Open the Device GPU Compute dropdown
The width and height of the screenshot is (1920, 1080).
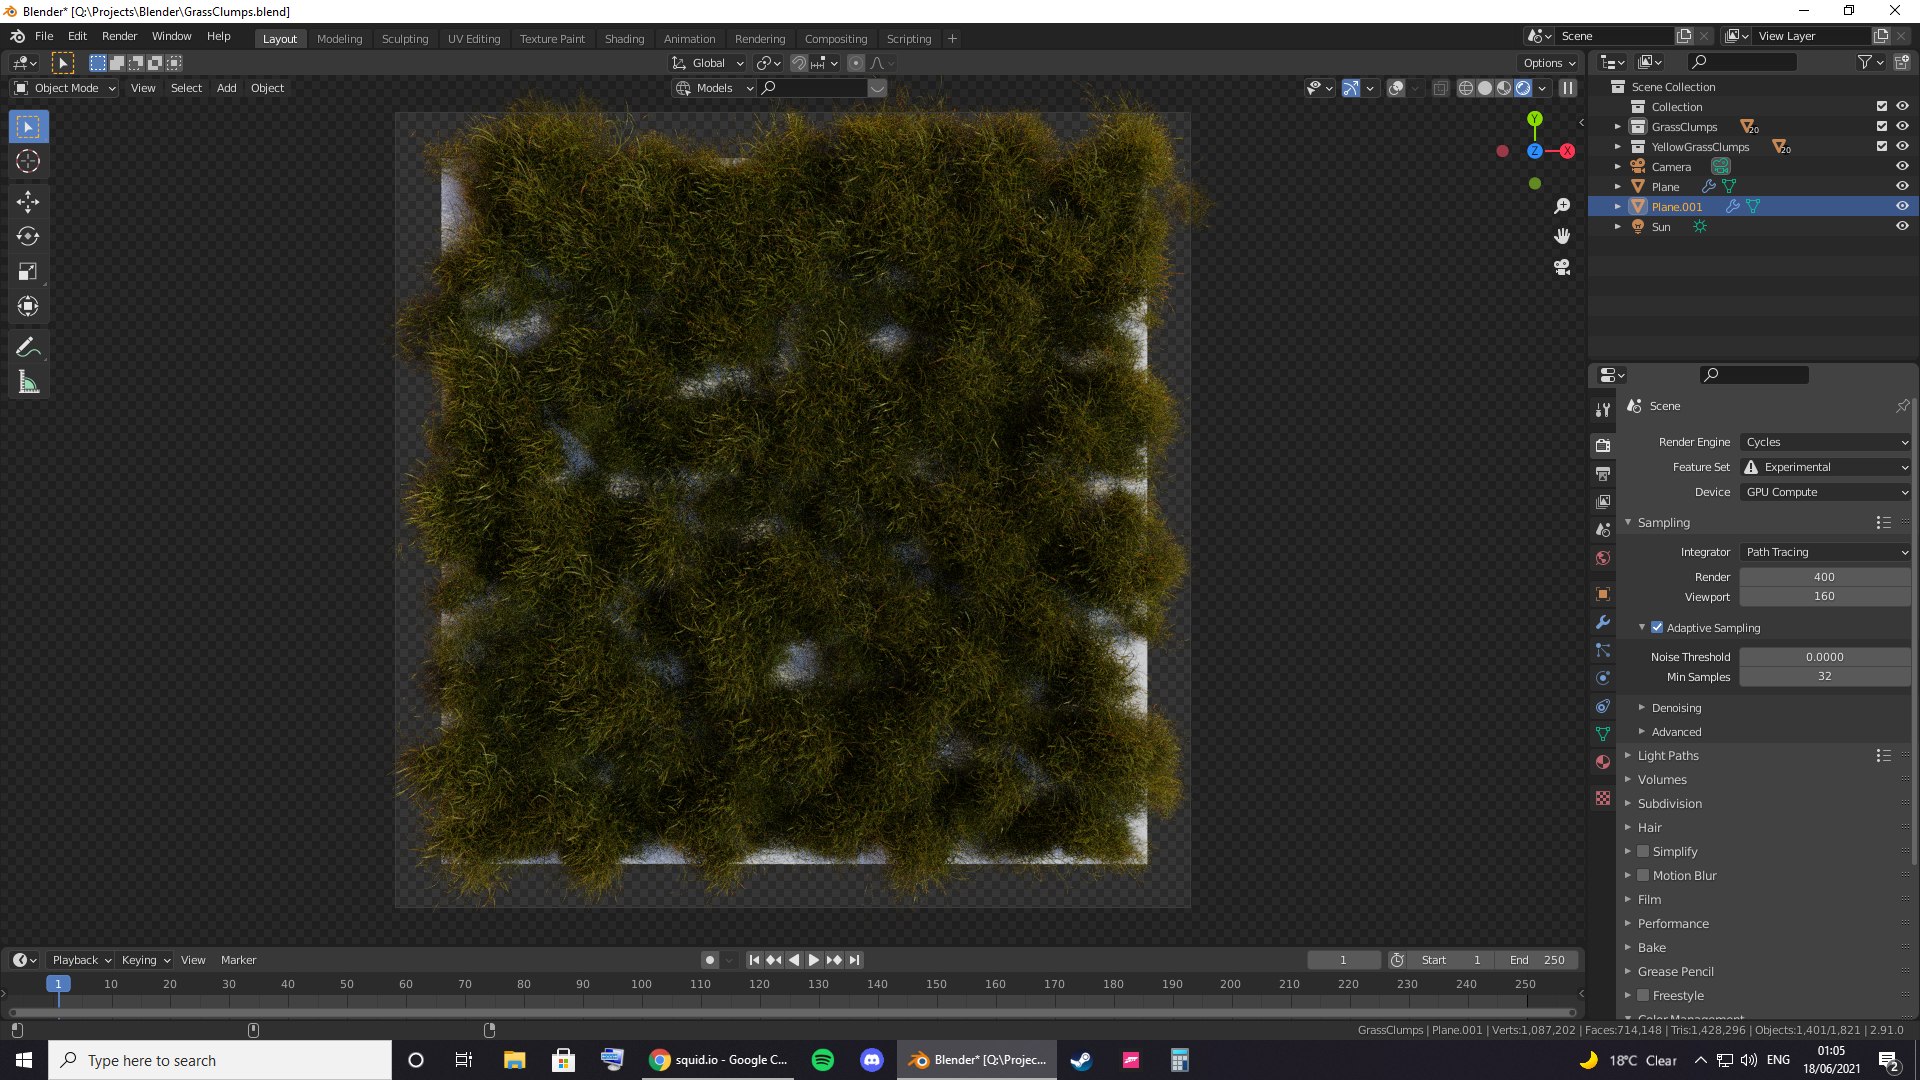tap(1825, 492)
